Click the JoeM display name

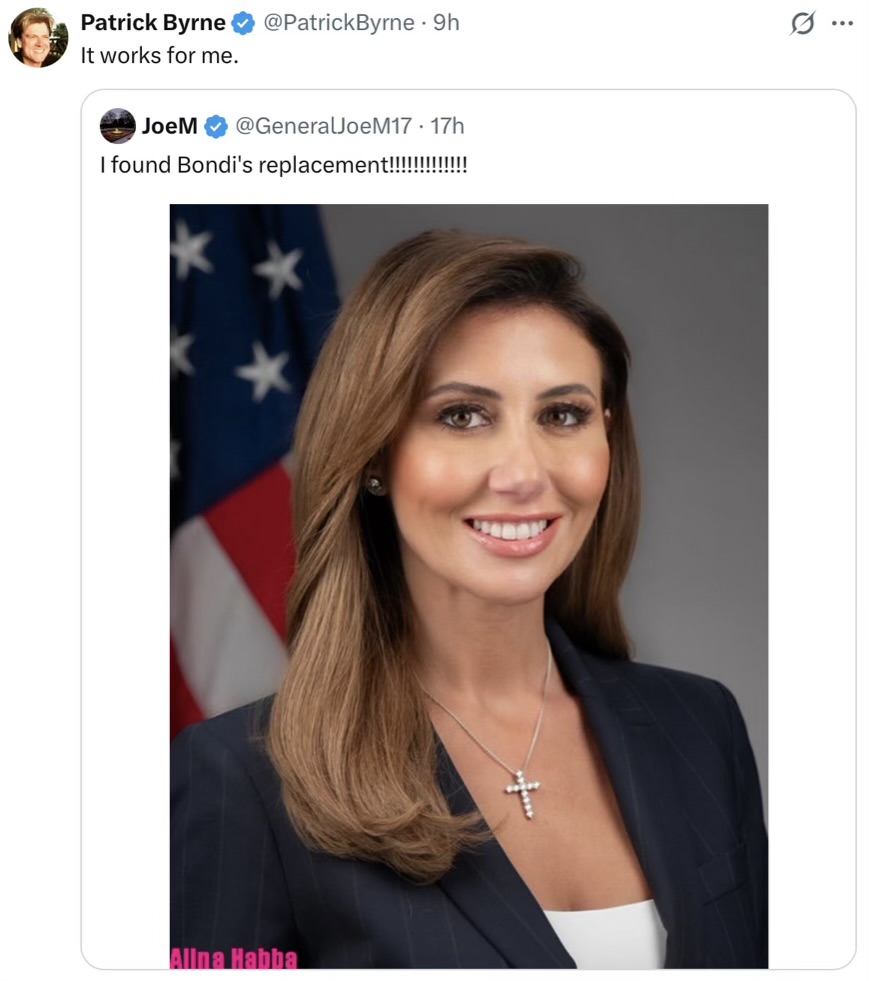click(170, 126)
